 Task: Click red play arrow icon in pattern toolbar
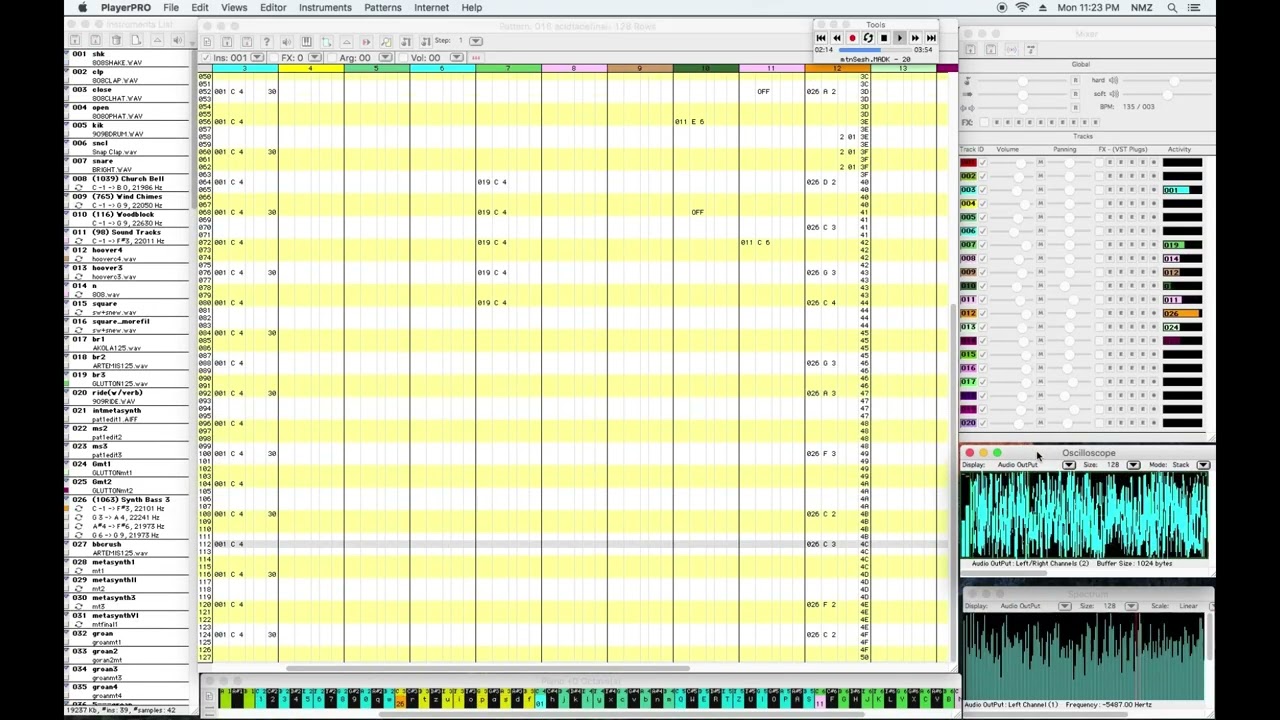(365, 41)
